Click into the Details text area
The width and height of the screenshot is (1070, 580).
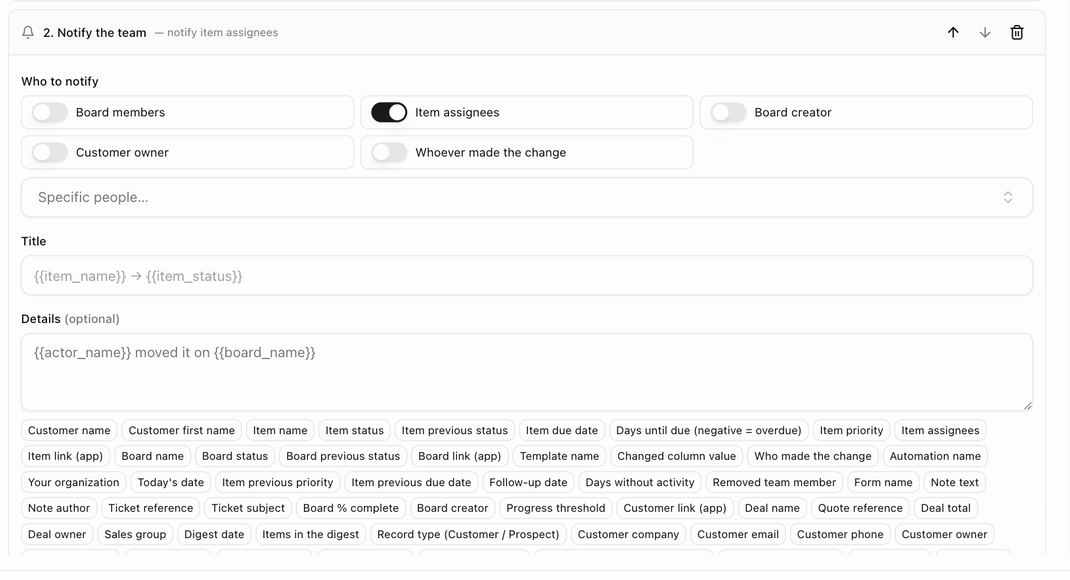coord(526,372)
